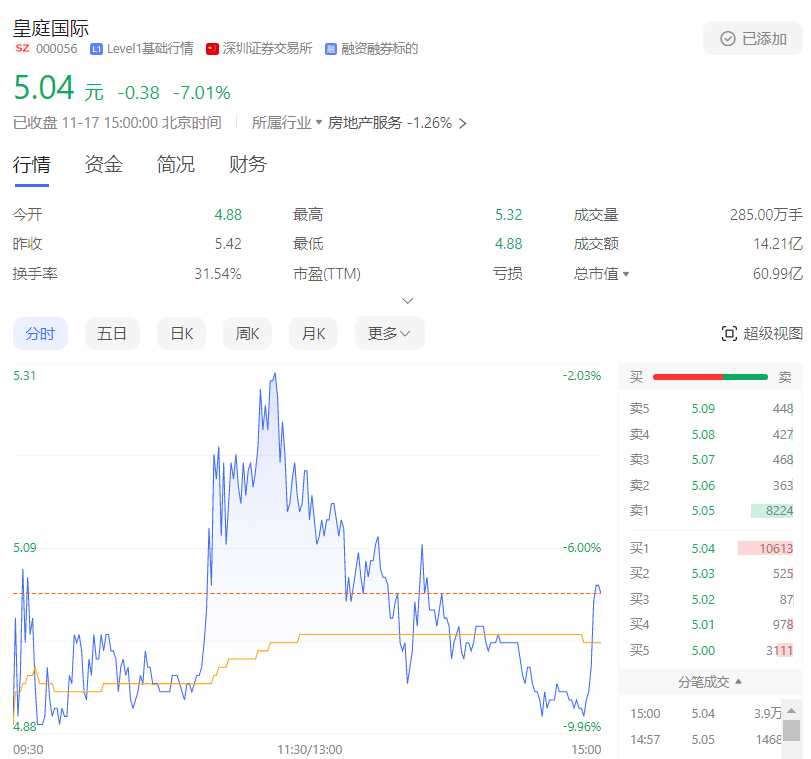
Task: Open 超级视图 fullscreen chart icon
Action: point(729,334)
